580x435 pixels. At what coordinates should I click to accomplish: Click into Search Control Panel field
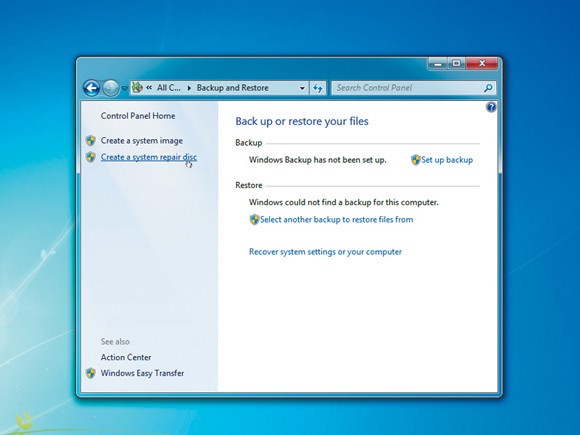[x=407, y=88]
